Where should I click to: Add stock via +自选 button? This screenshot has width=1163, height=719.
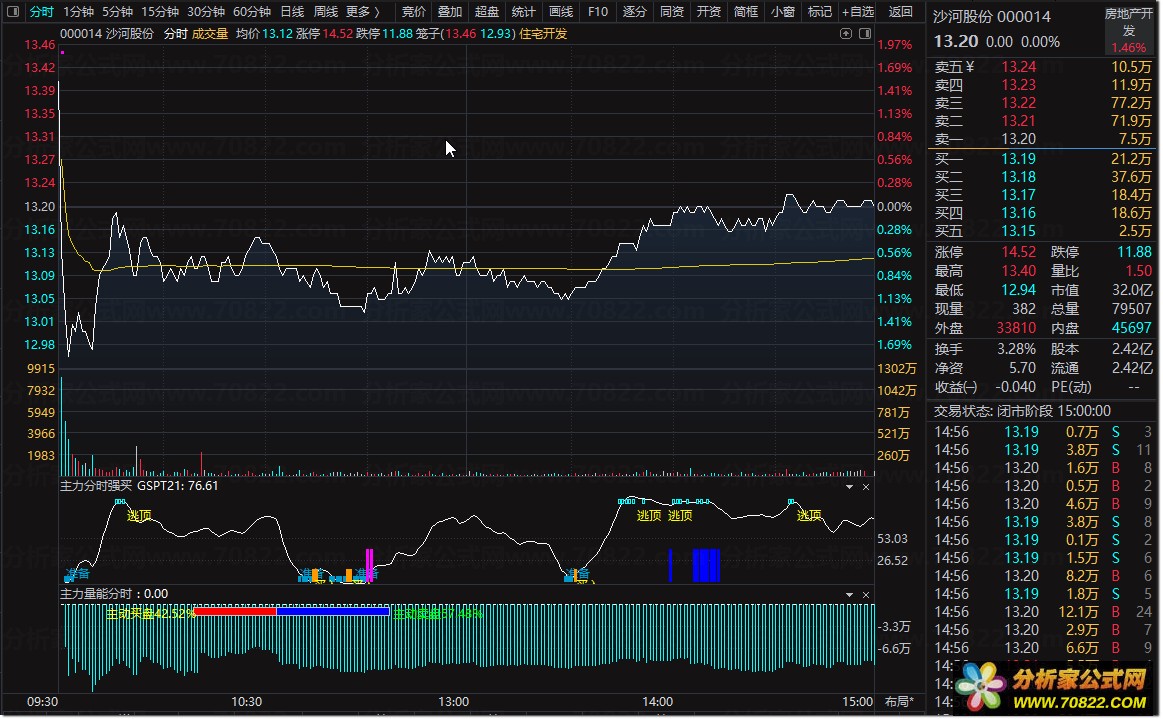click(858, 12)
